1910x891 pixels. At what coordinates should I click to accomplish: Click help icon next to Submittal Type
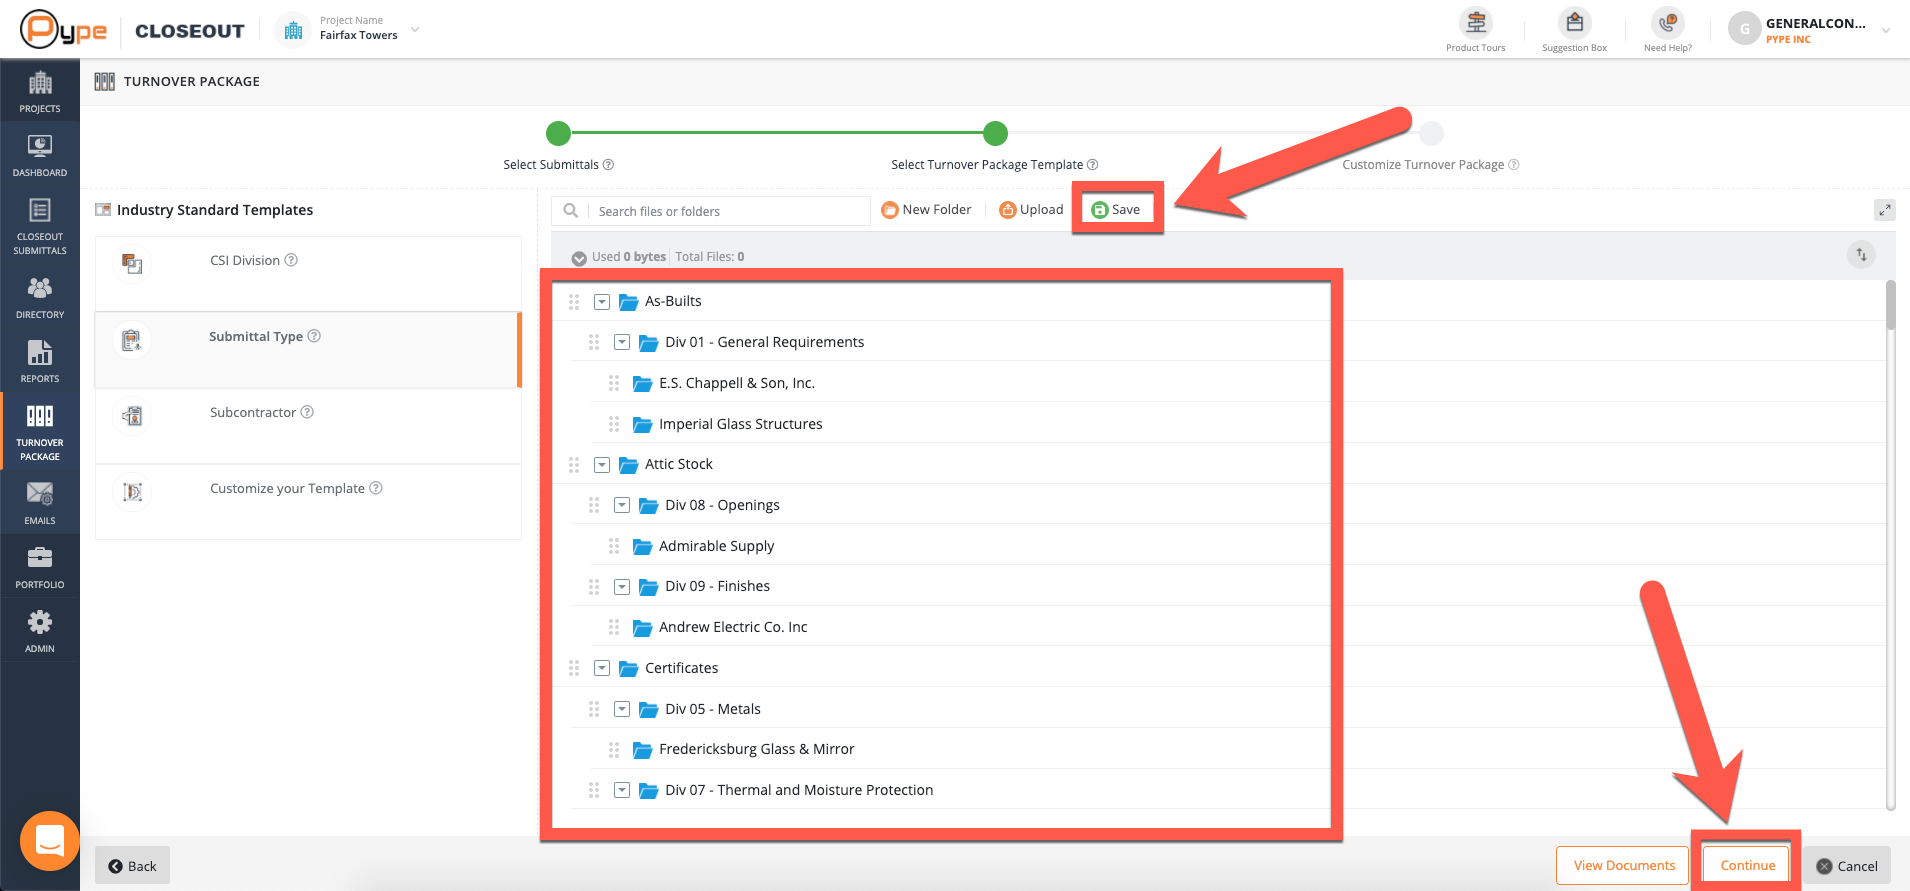point(314,336)
